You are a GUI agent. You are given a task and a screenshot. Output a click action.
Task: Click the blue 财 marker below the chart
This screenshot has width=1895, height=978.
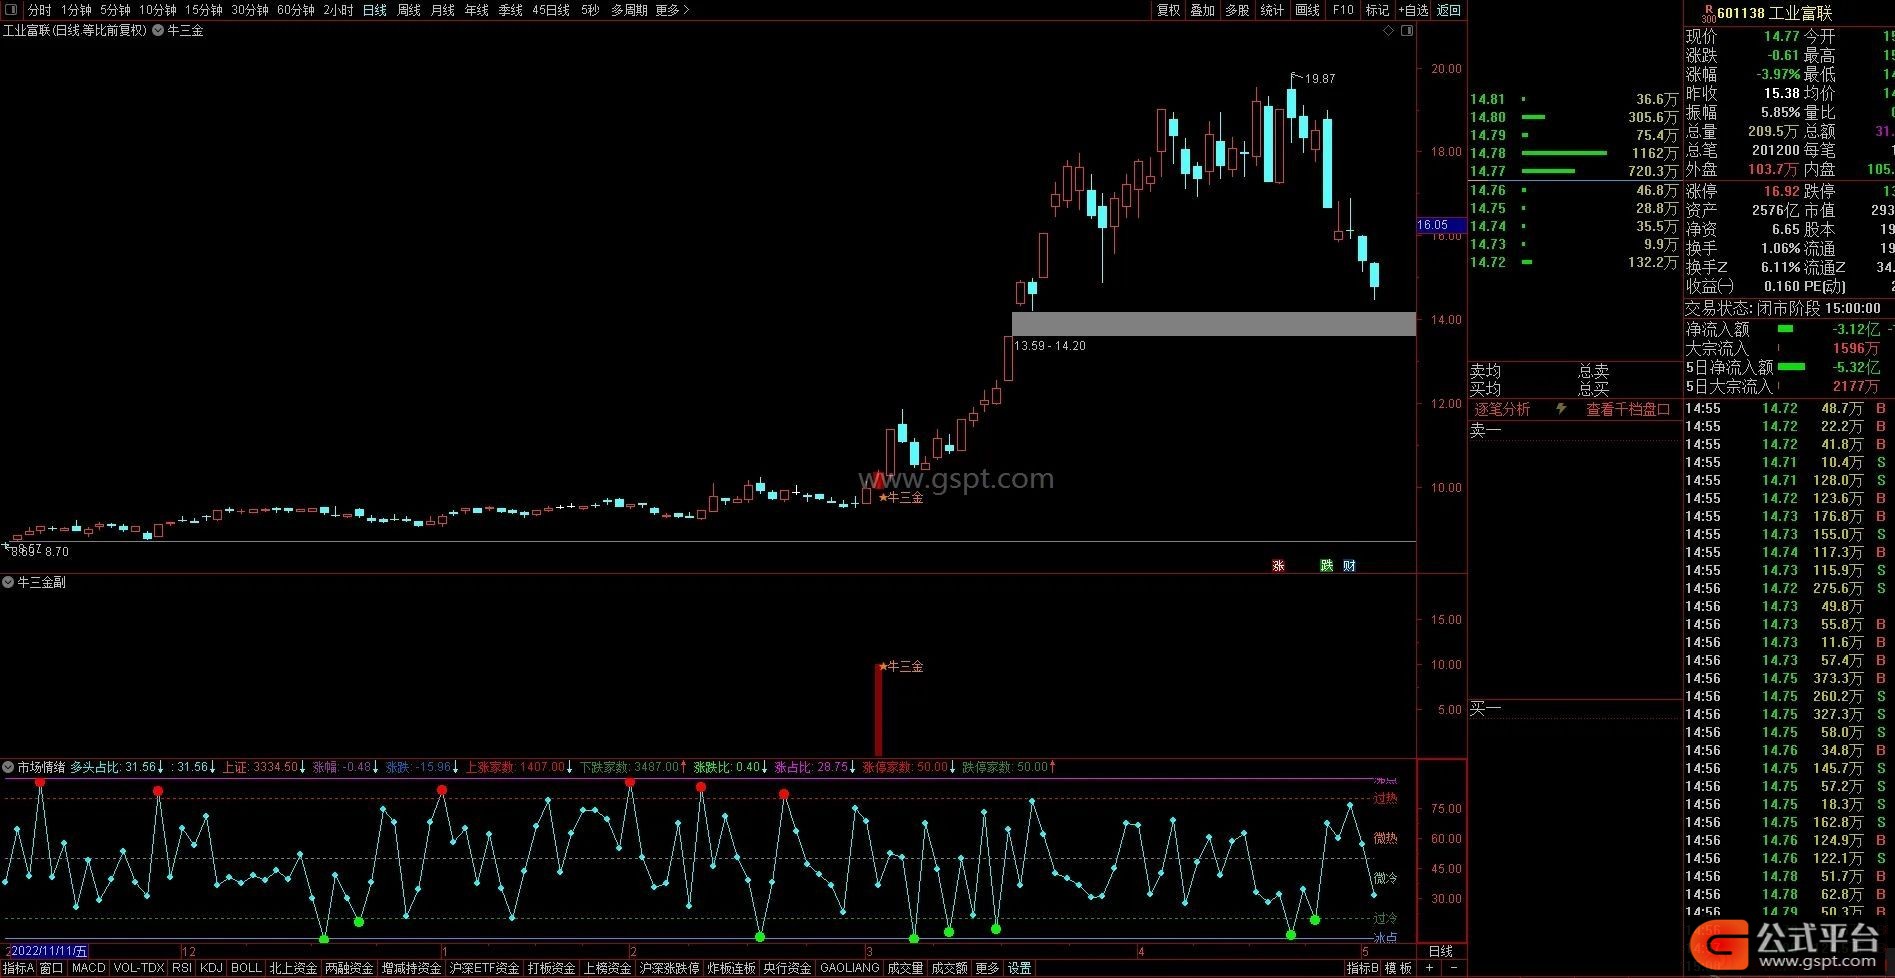point(1349,566)
